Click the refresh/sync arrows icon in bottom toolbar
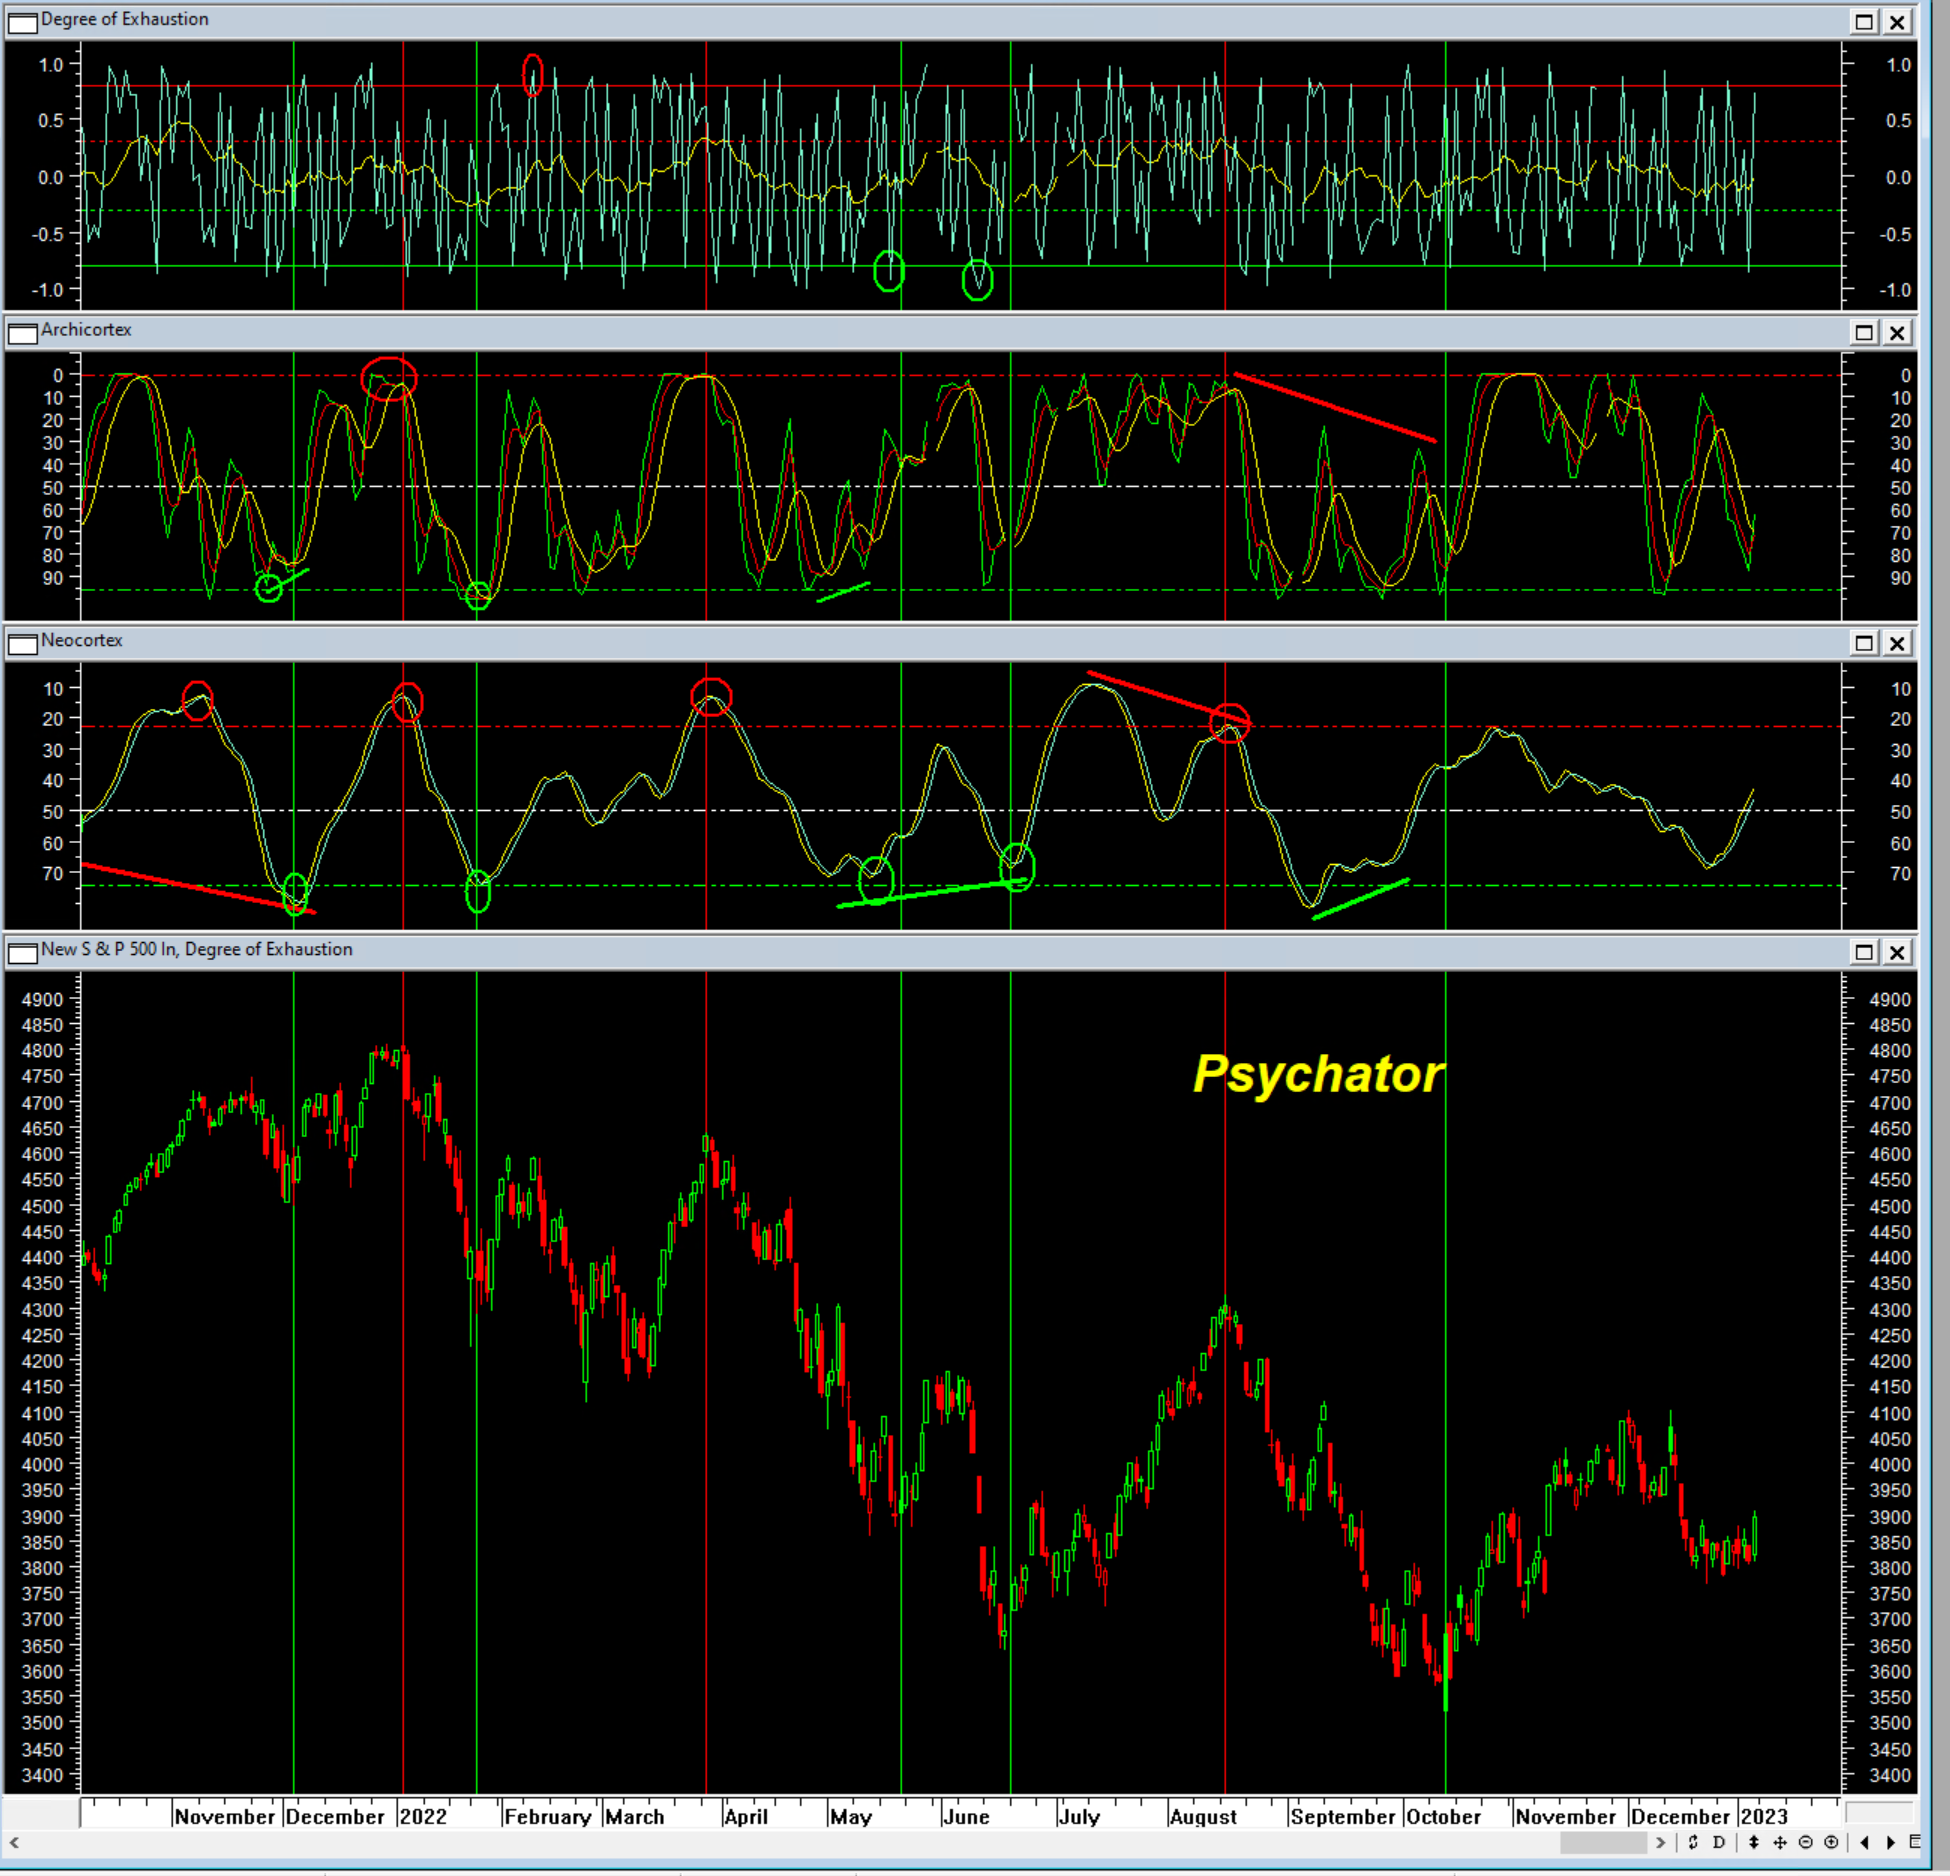 coord(1693,1842)
